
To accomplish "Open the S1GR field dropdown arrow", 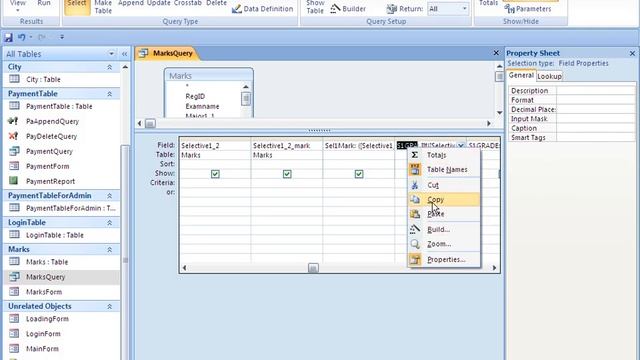I will [x=461, y=145].
